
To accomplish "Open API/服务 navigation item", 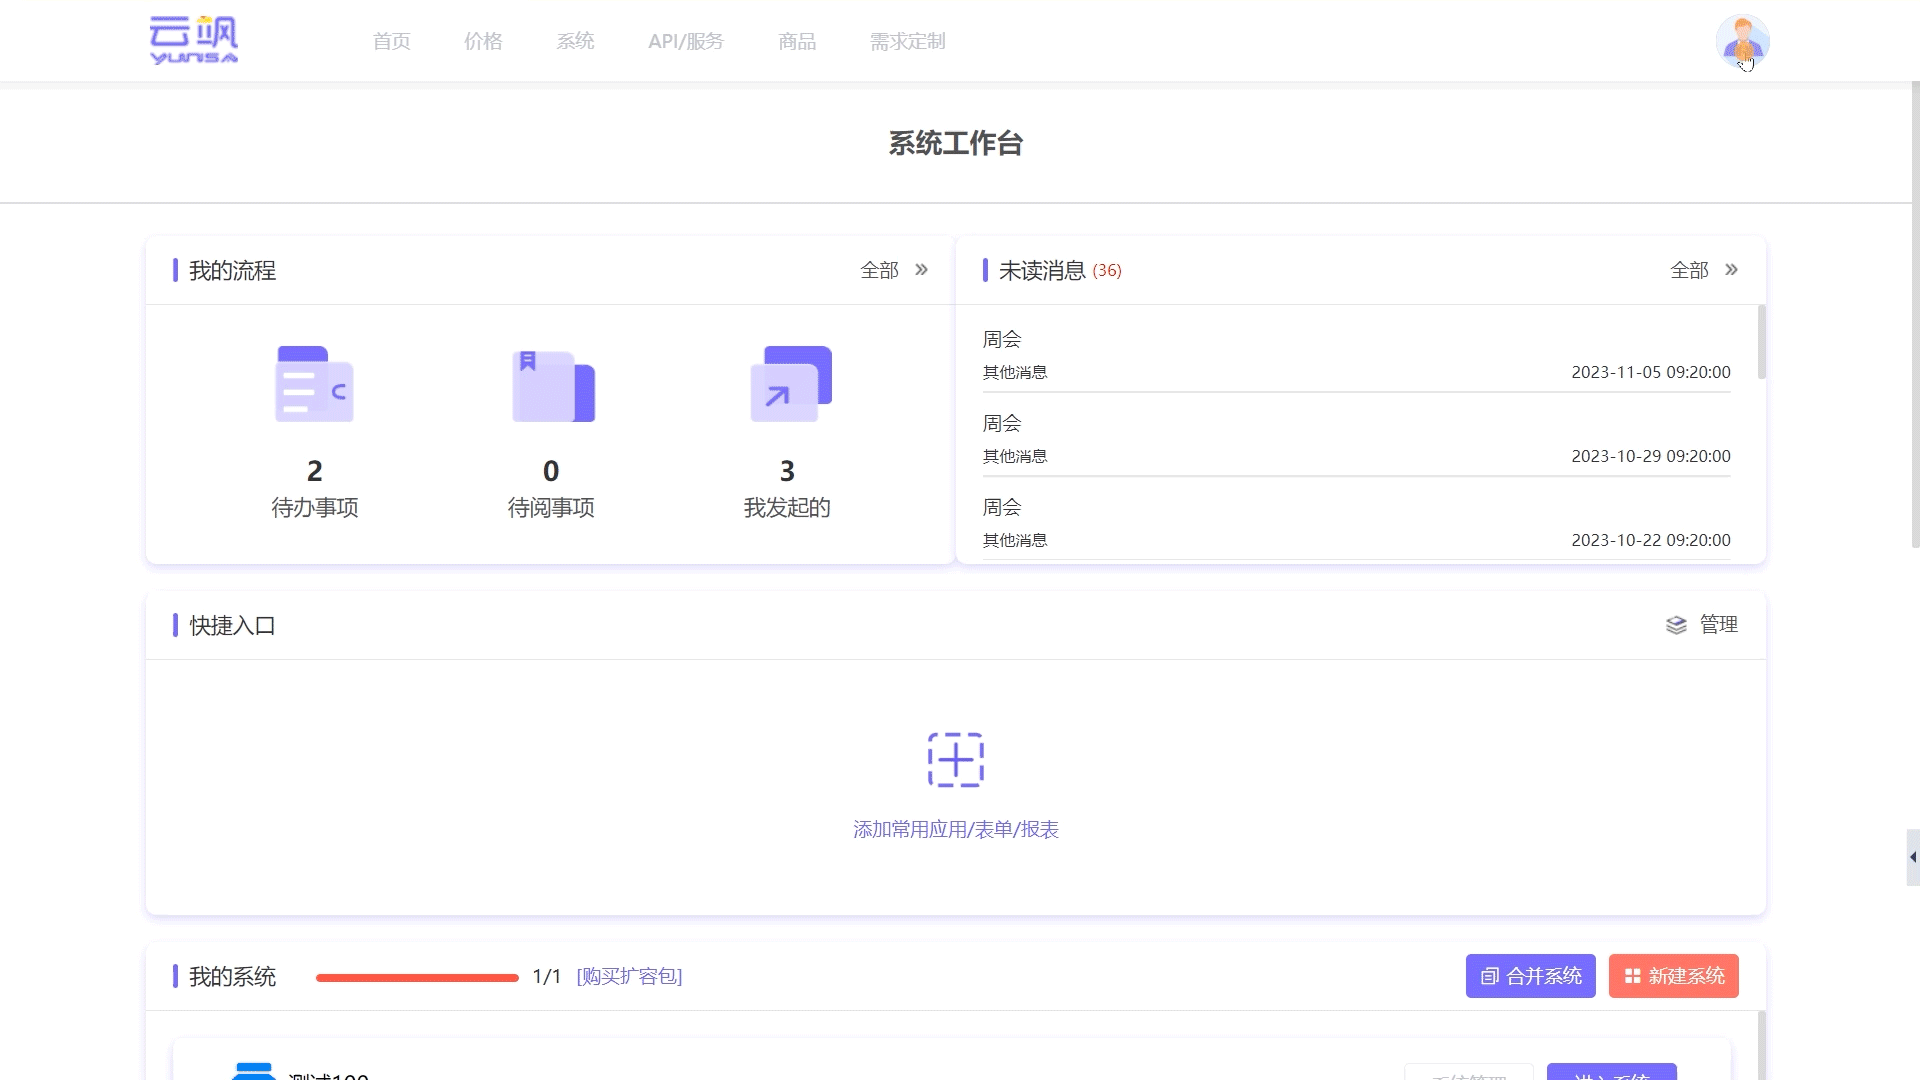I will 686,41.
